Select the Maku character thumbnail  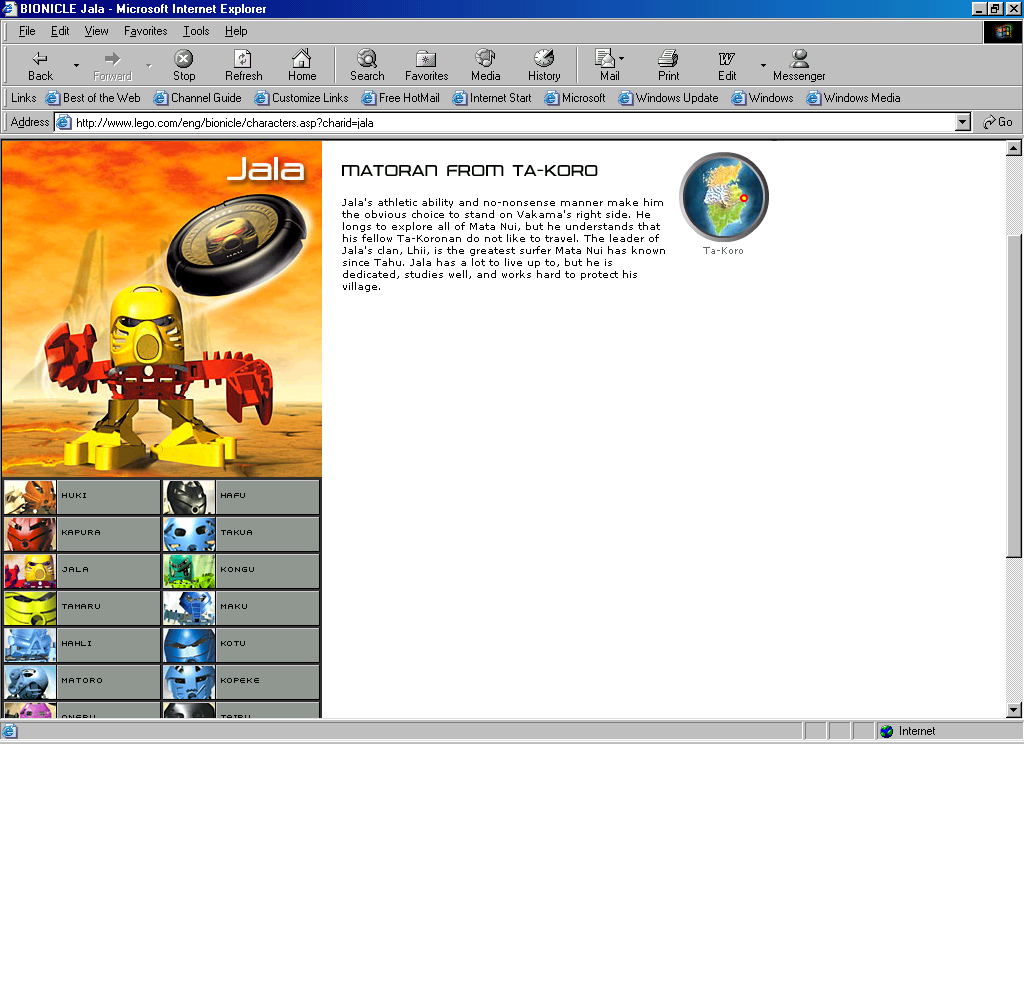point(189,608)
